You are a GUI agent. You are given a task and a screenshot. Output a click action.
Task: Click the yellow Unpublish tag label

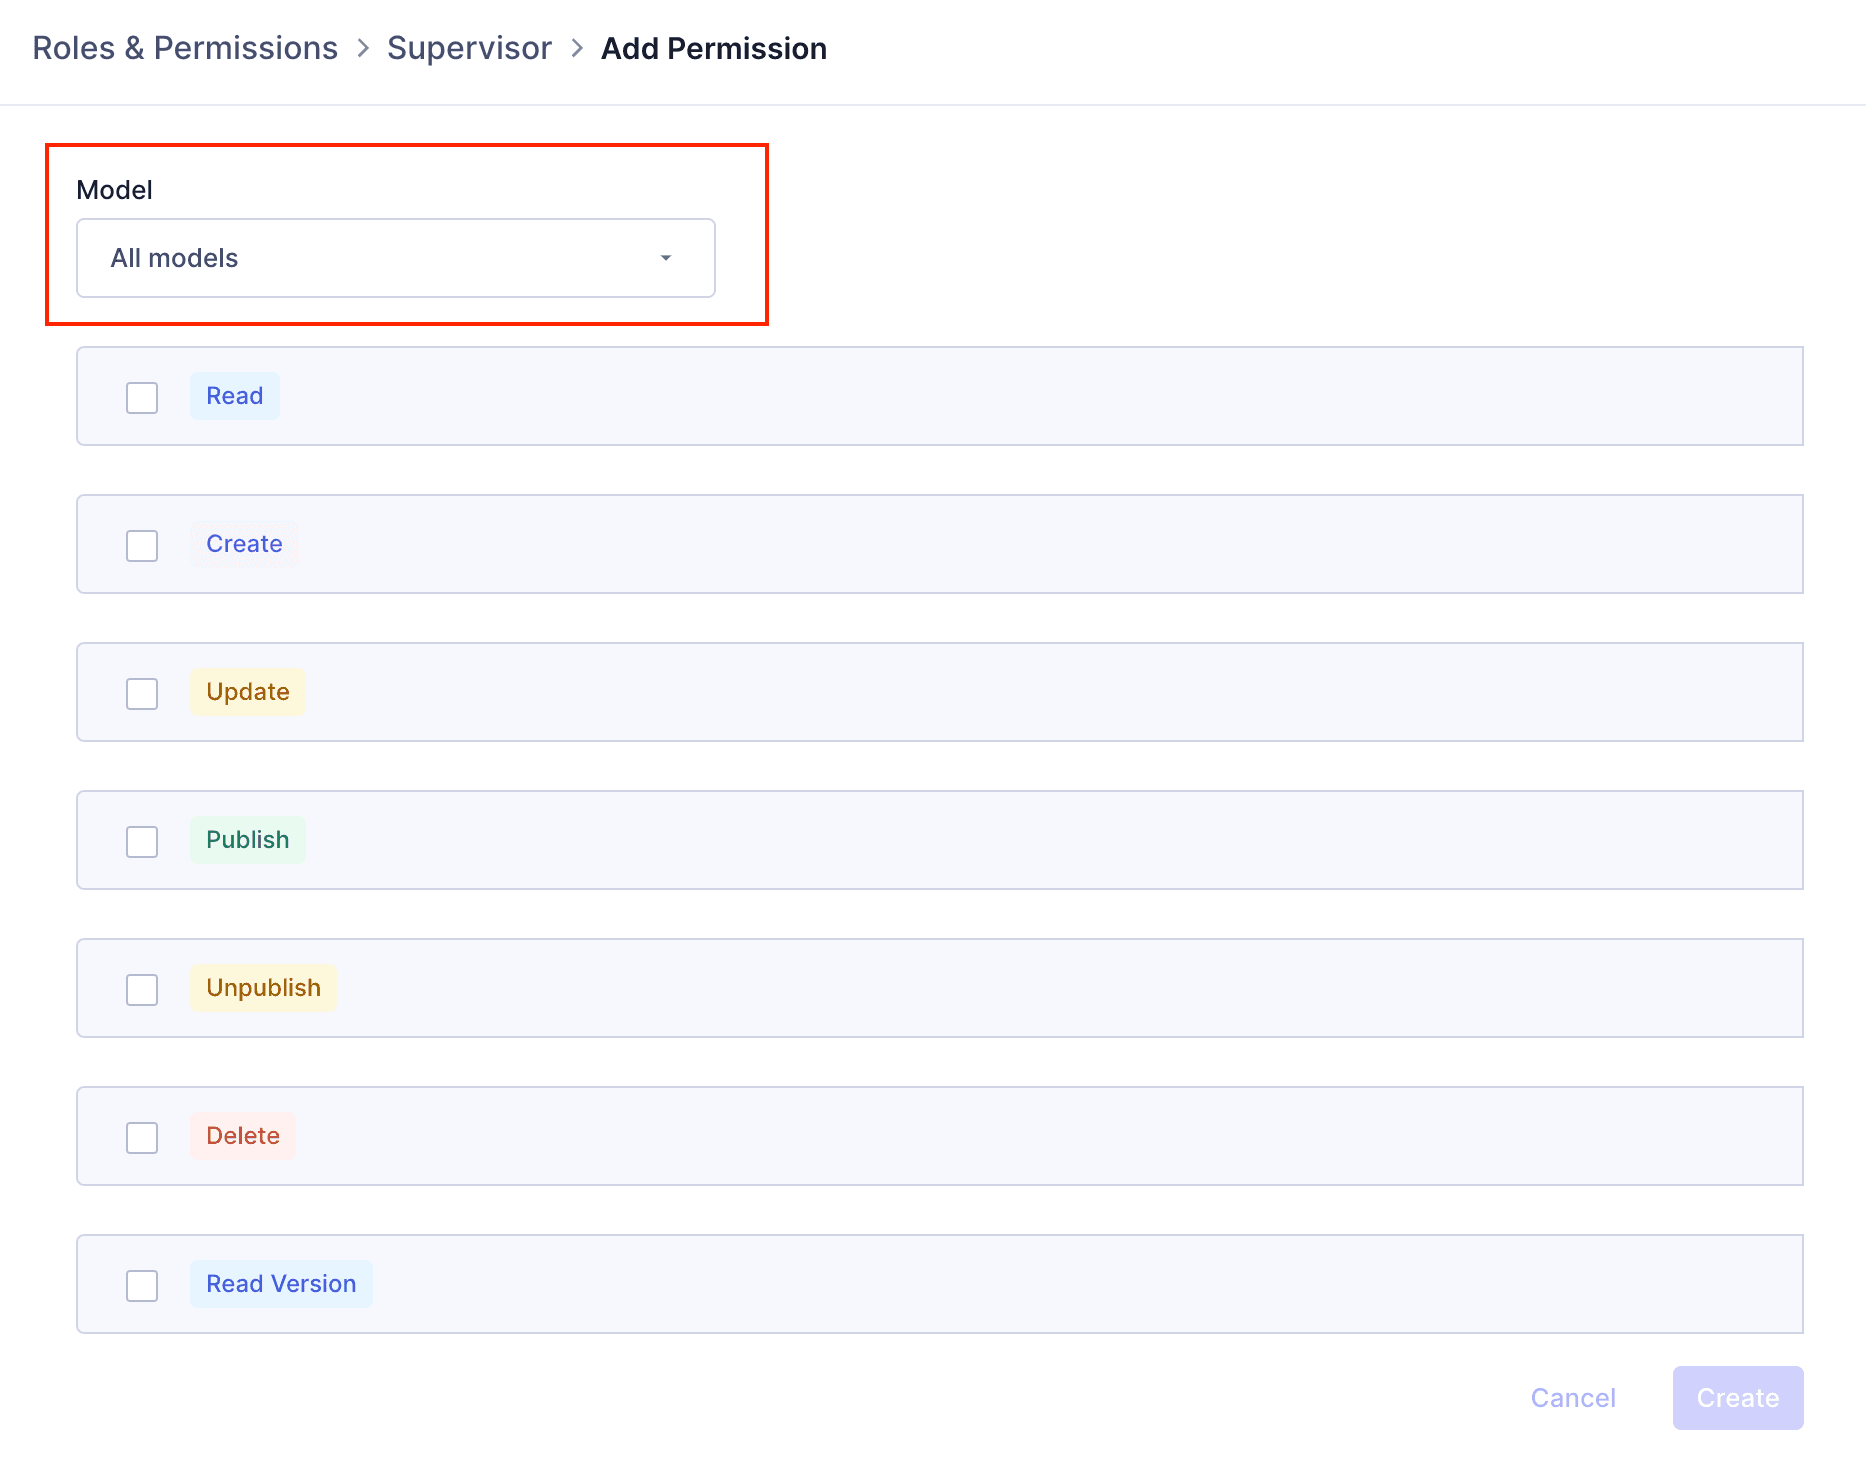pos(263,988)
